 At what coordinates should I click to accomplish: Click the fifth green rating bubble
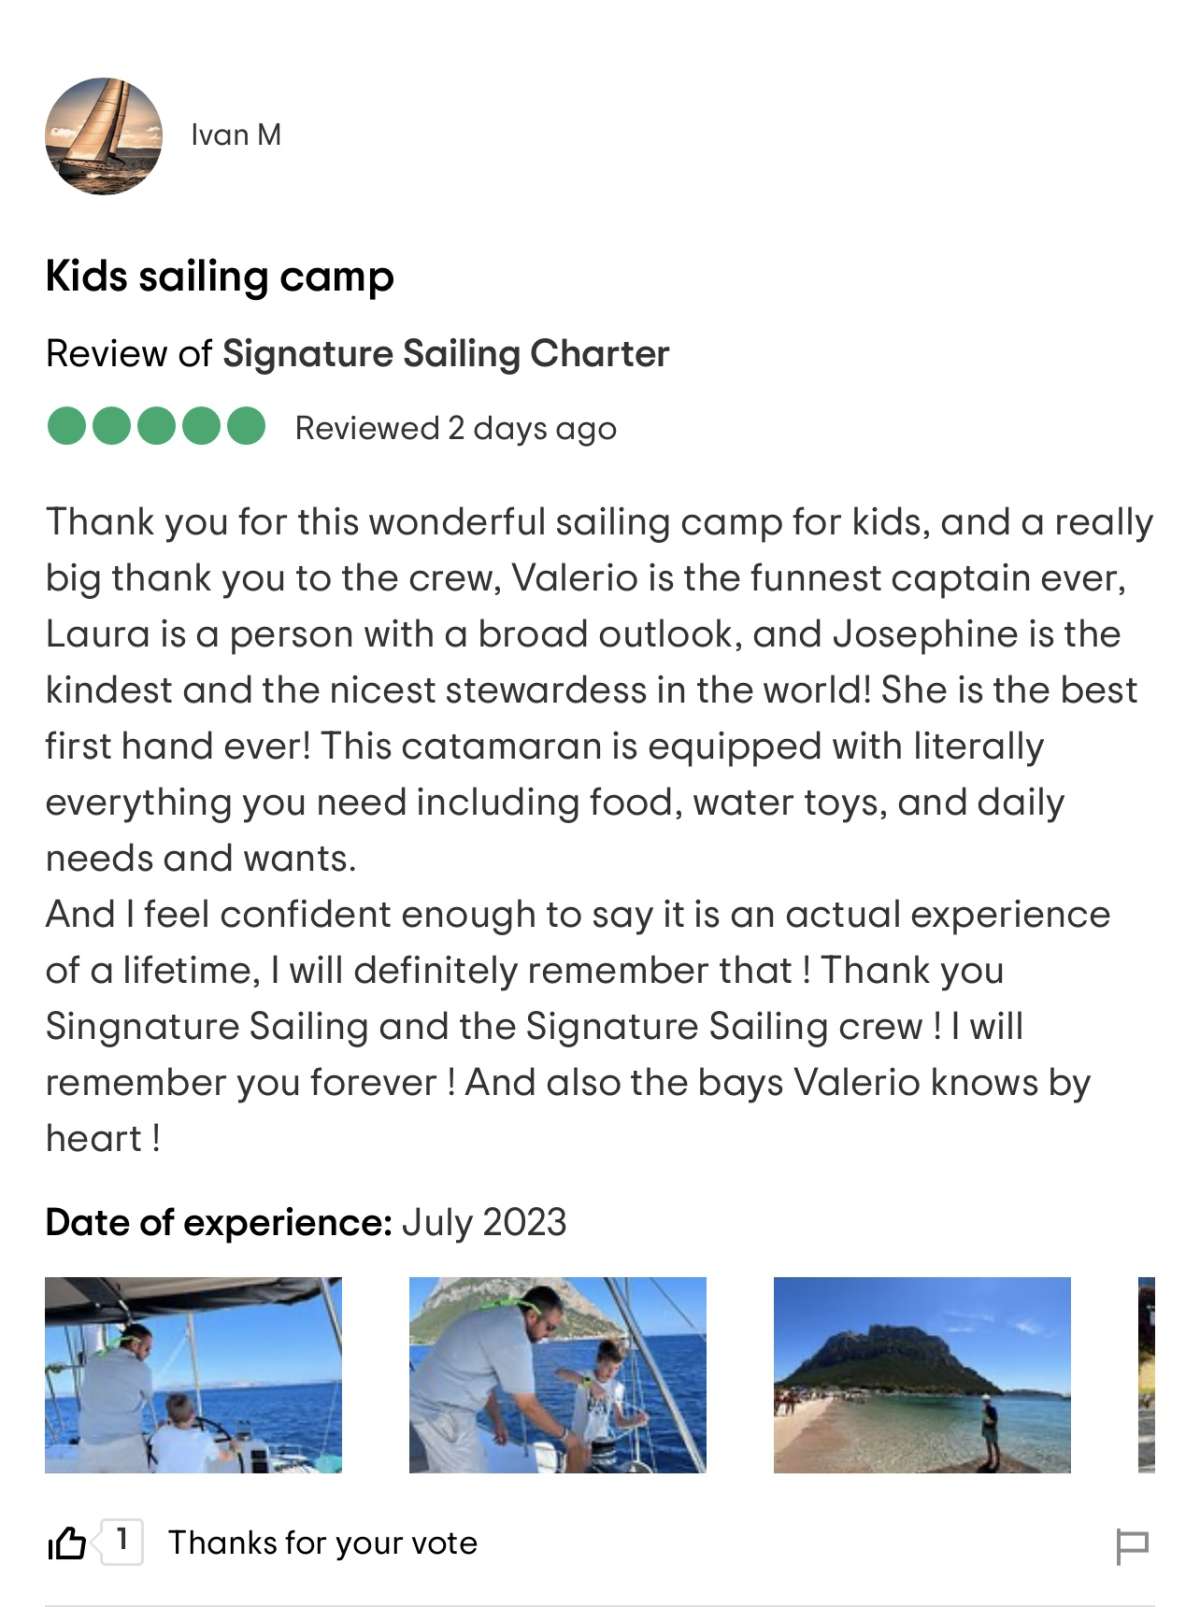(245, 426)
